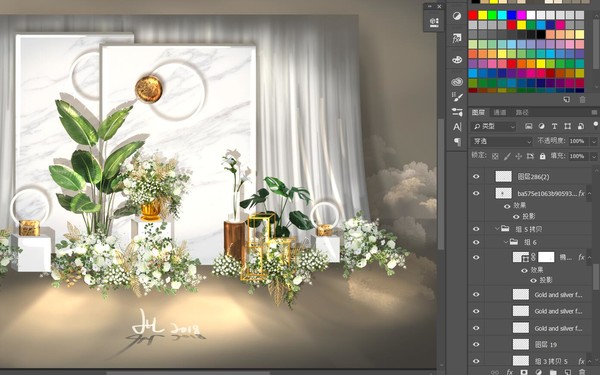Toggle lock position move icon
The width and height of the screenshot is (600, 375).
coord(518,156)
